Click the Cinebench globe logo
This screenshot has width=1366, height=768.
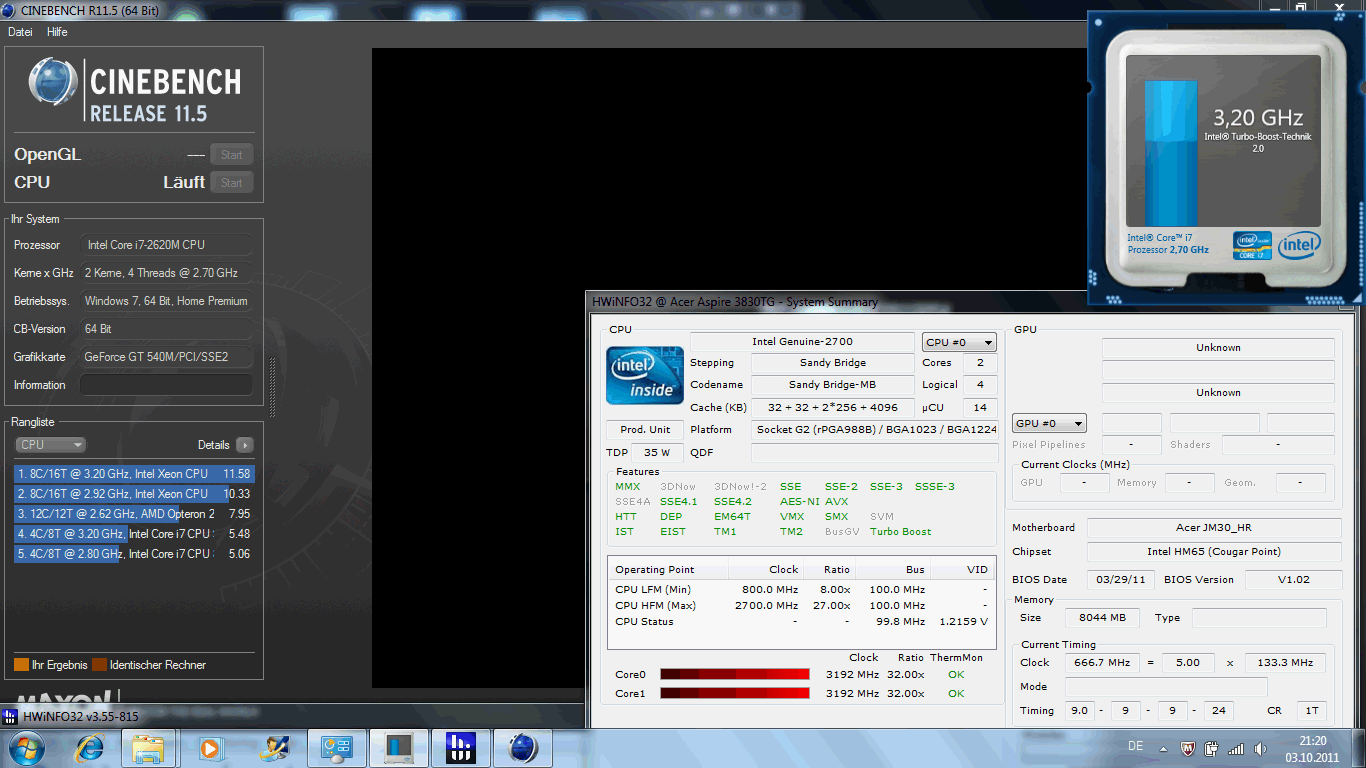53,82
